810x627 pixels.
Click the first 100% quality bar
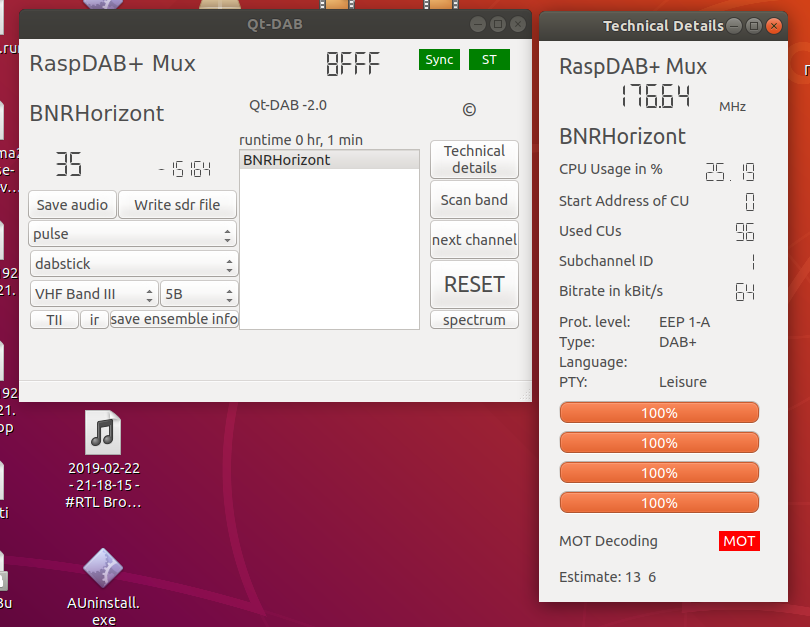(x=659, y=413)
